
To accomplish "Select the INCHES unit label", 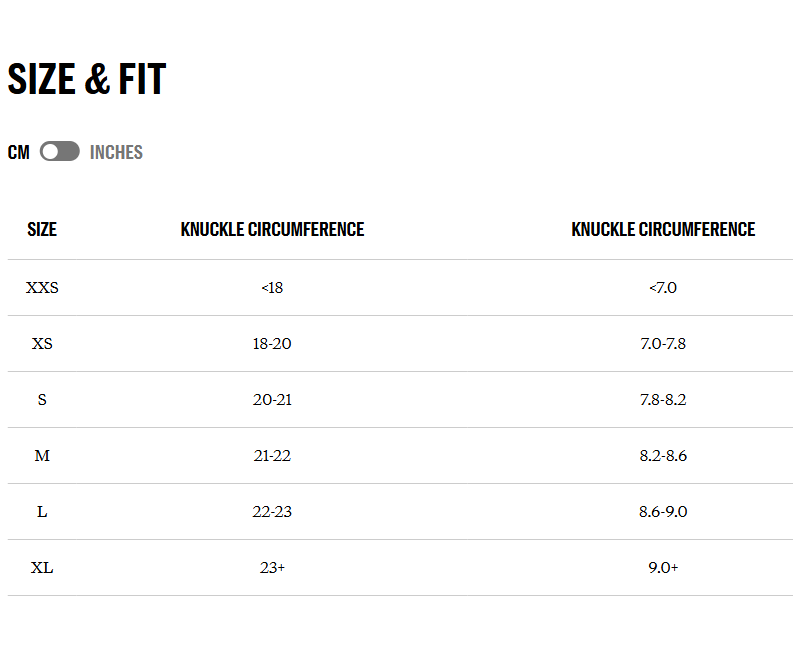I will click(x=116, y=152).
